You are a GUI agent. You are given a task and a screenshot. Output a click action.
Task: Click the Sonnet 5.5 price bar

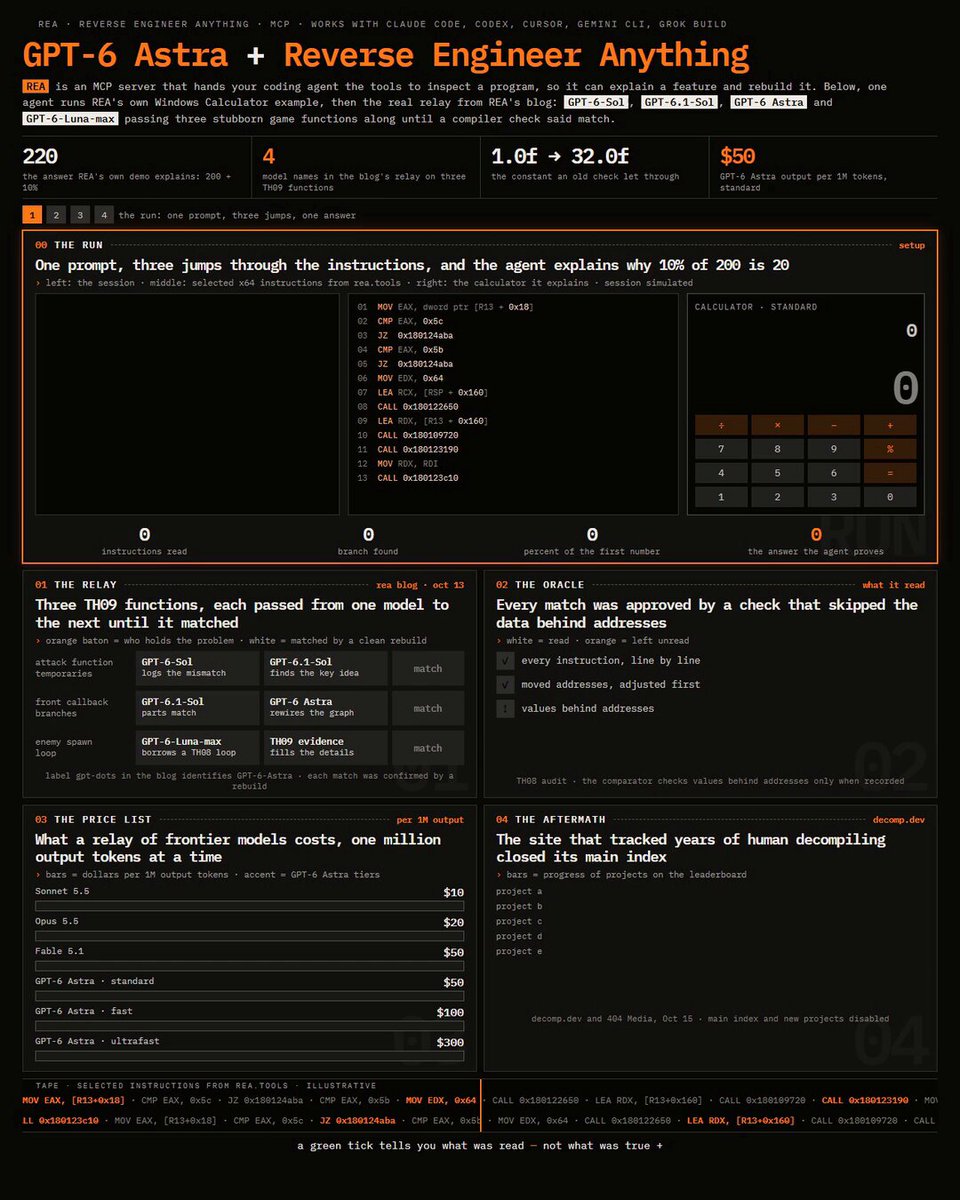coord(249,906)
